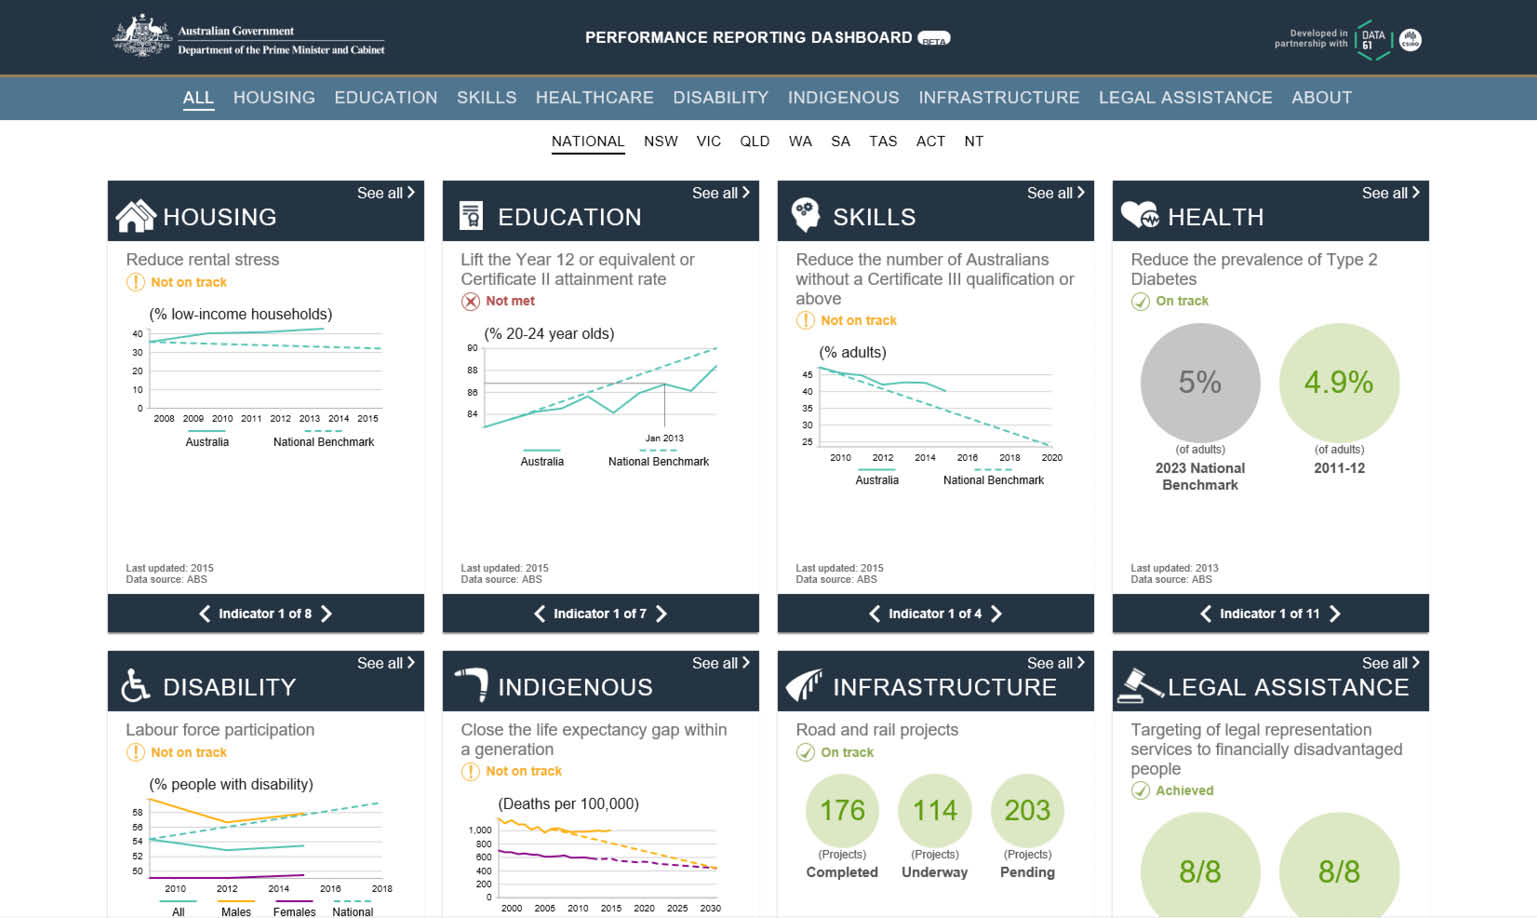The height and width of the screenshot is (918, 1537).
Task: Click the 176 Completed projects circle
Action: (x=842, y=811)
